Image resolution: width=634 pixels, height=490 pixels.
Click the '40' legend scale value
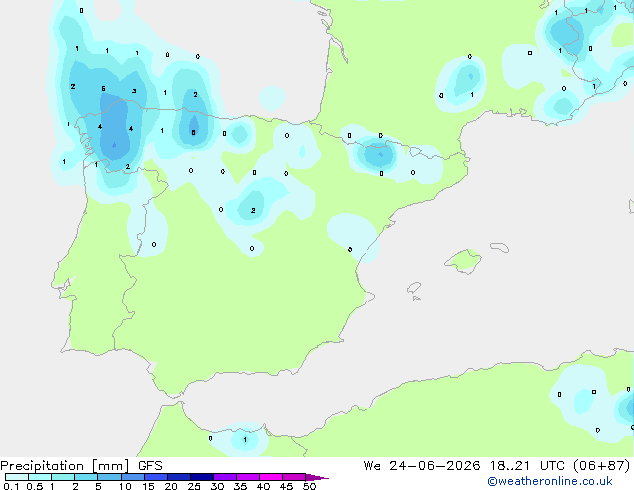coord(263,486)
